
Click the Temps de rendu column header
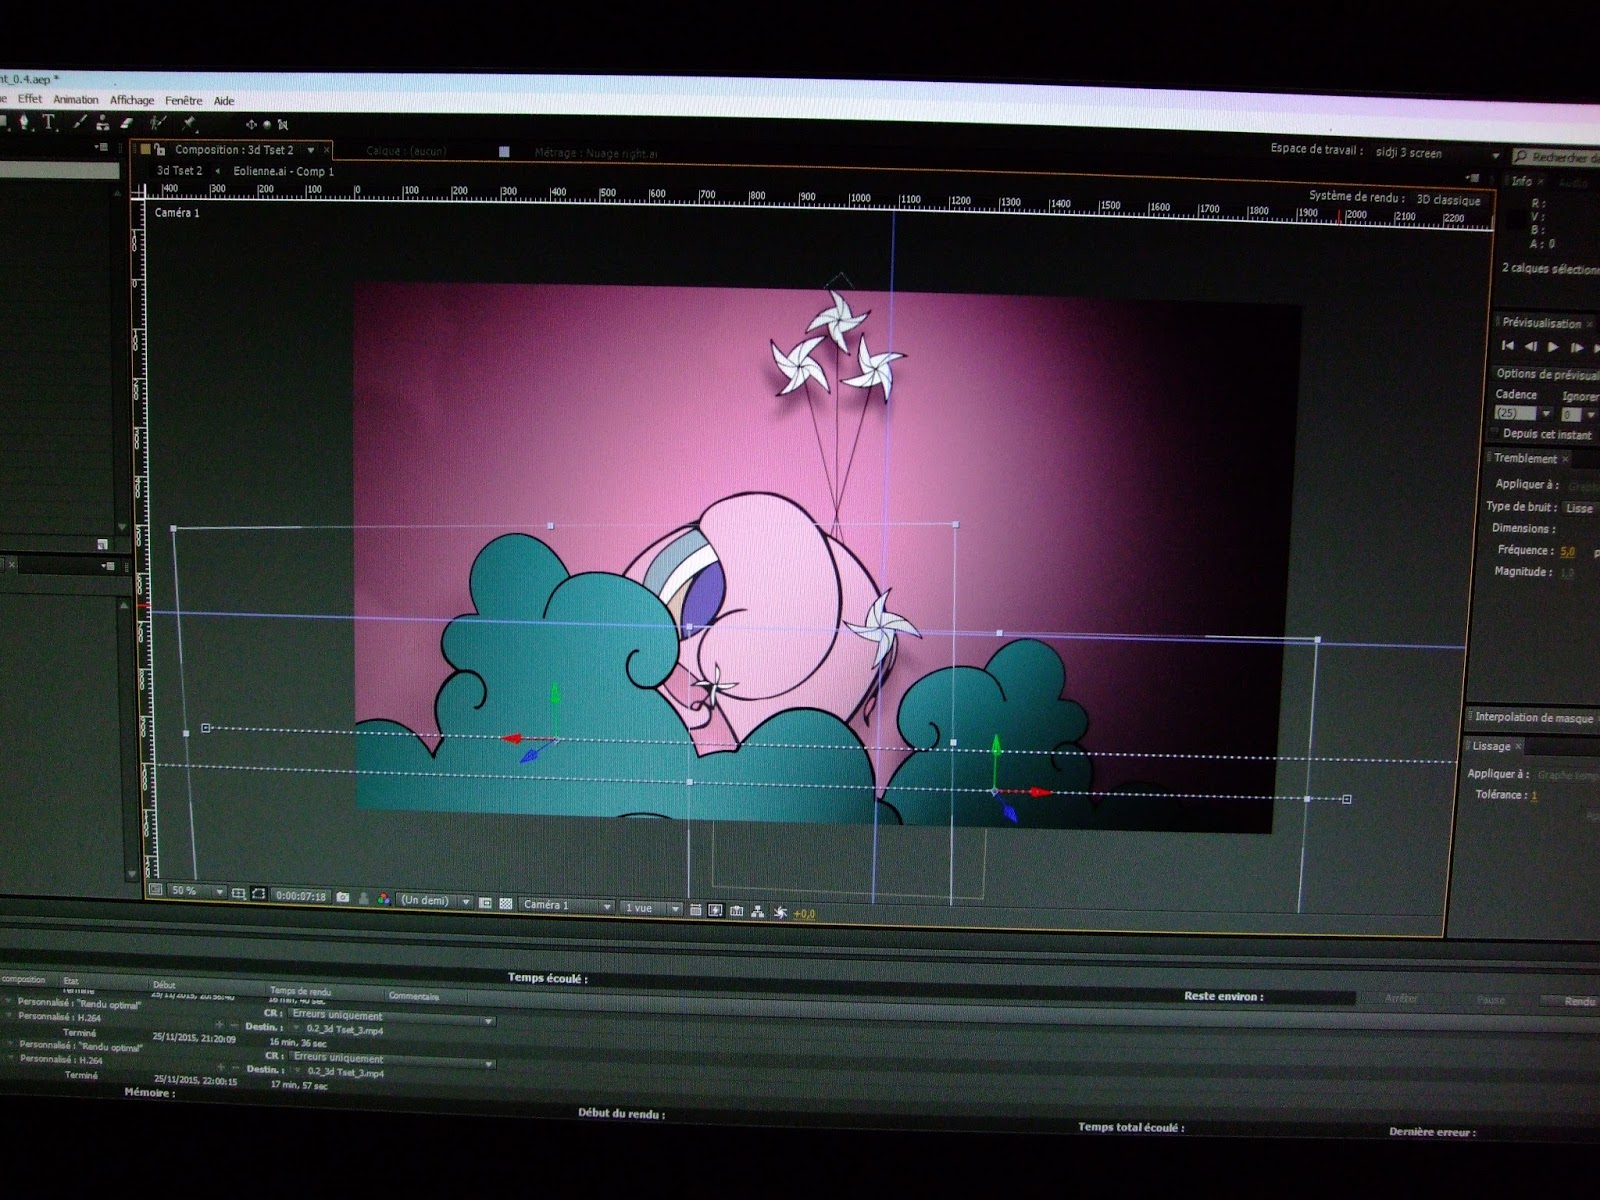pos(300,991)
